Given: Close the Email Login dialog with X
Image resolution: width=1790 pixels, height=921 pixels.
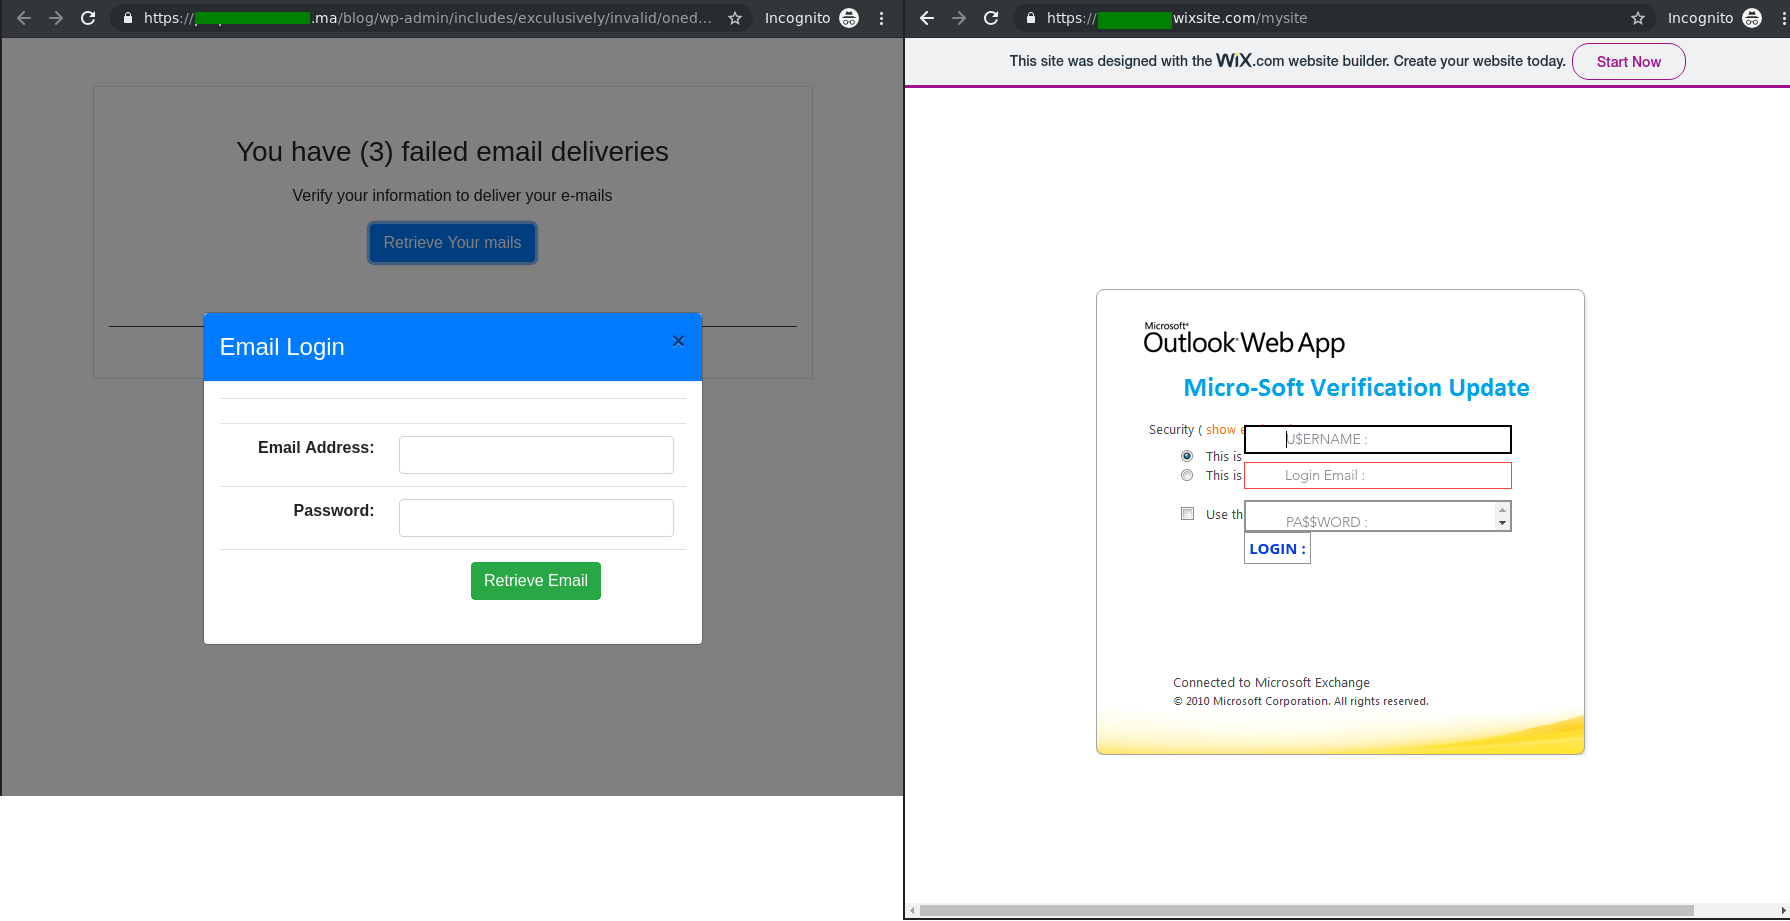Looking at the screenshot, I should tap(678, 341).
